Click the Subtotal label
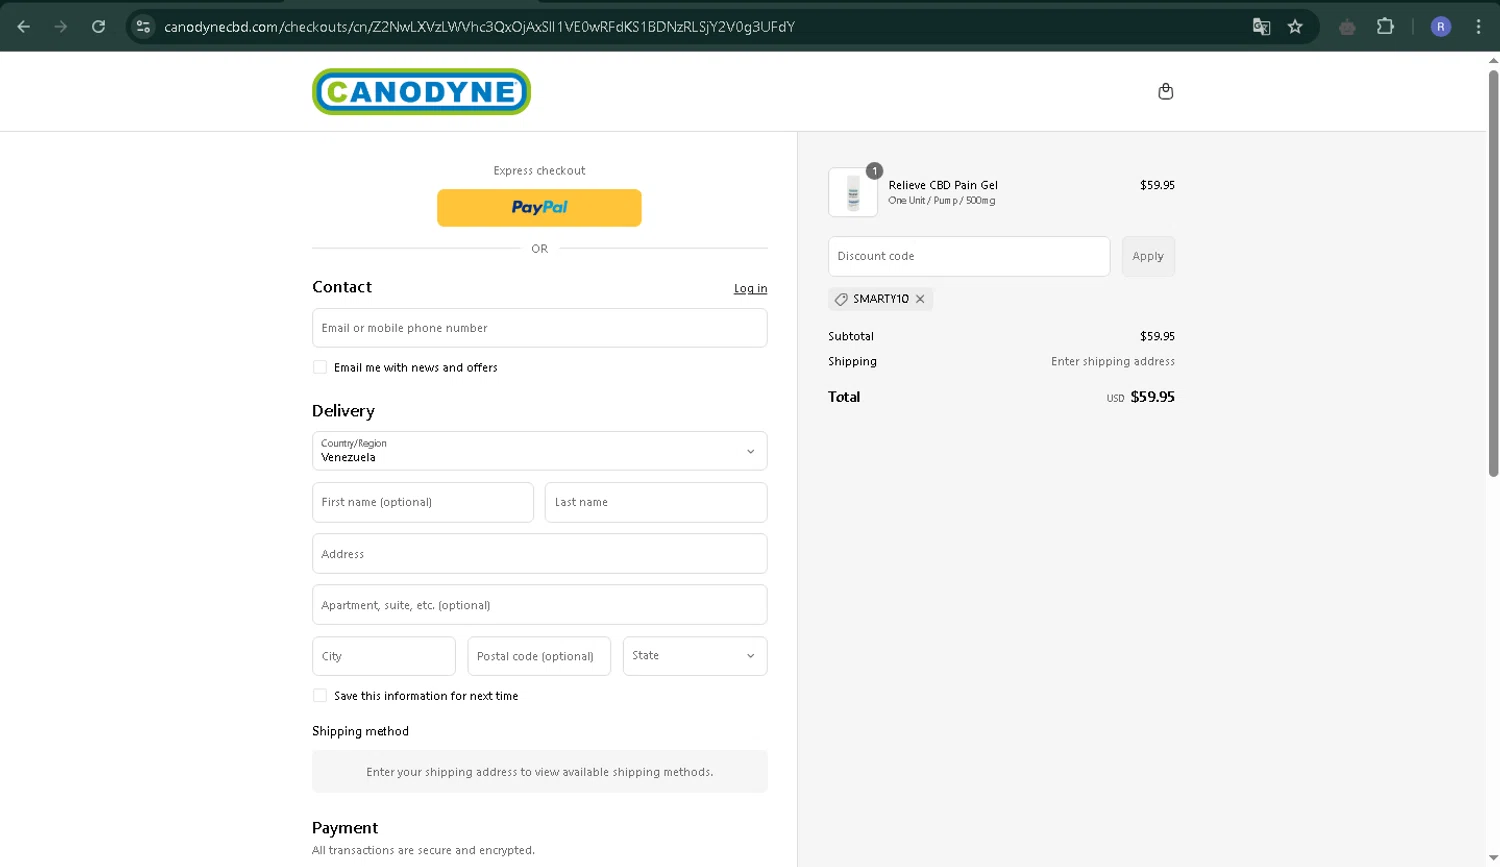 point(851,337)
